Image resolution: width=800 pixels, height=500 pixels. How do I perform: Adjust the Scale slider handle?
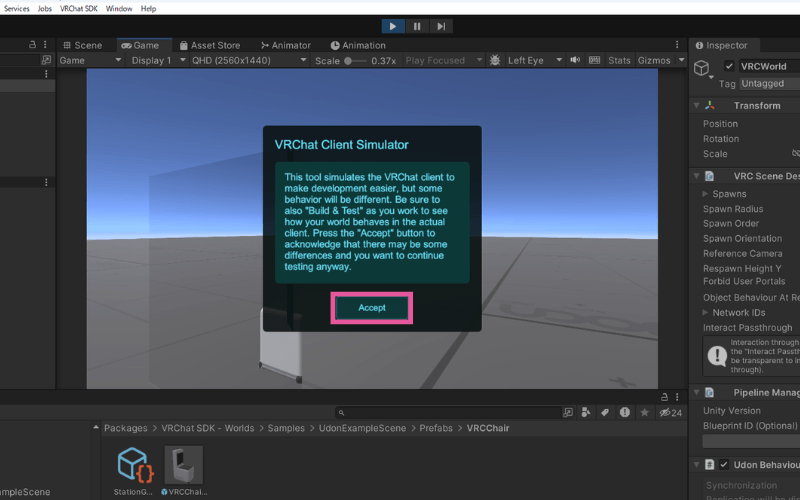coord(348,61)
